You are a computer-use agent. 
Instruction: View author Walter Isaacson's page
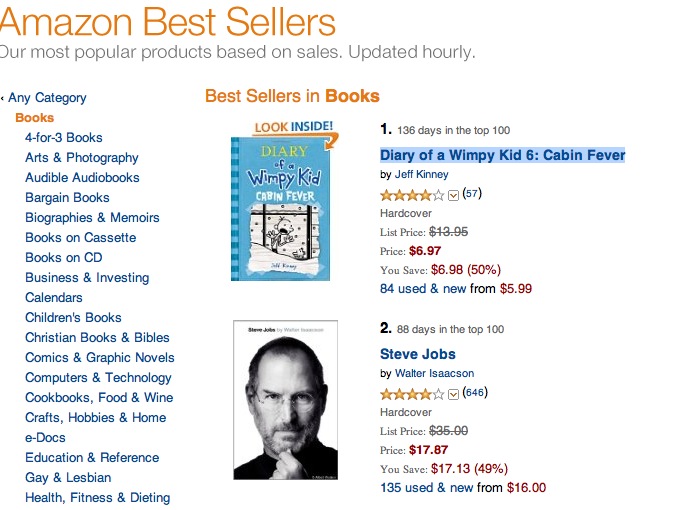point(435,373)
